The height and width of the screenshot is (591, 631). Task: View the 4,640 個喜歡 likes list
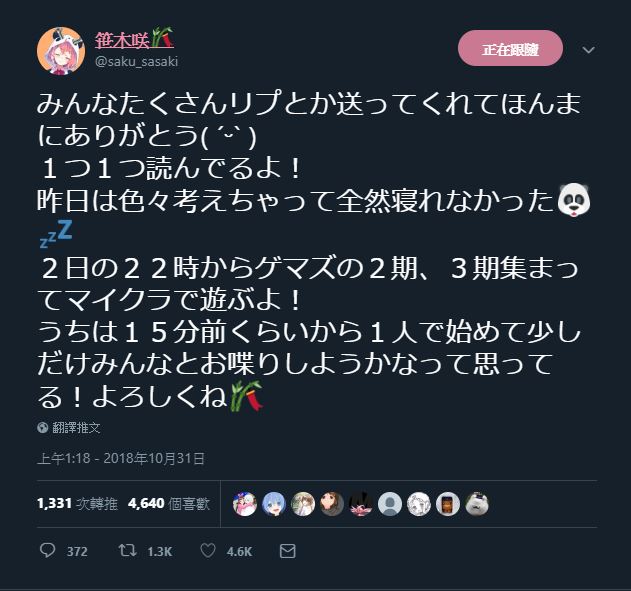pos(169,503)
